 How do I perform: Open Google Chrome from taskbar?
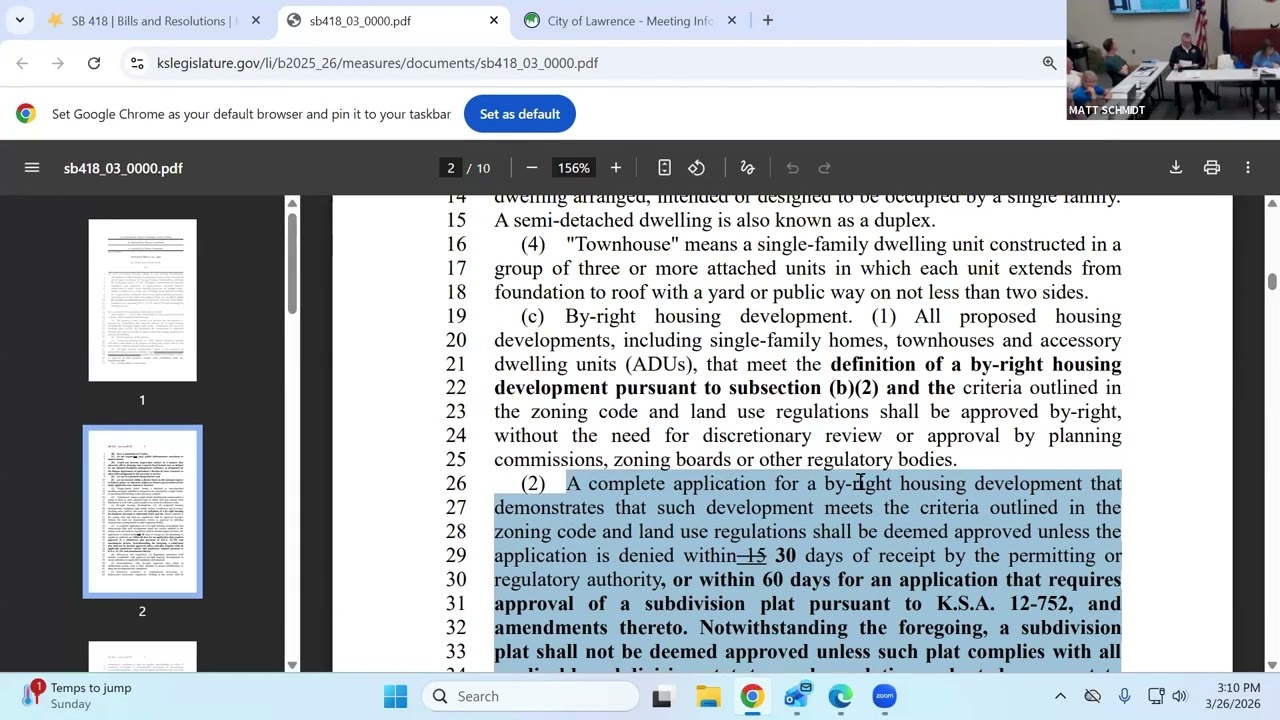click(x=752, y=696)
